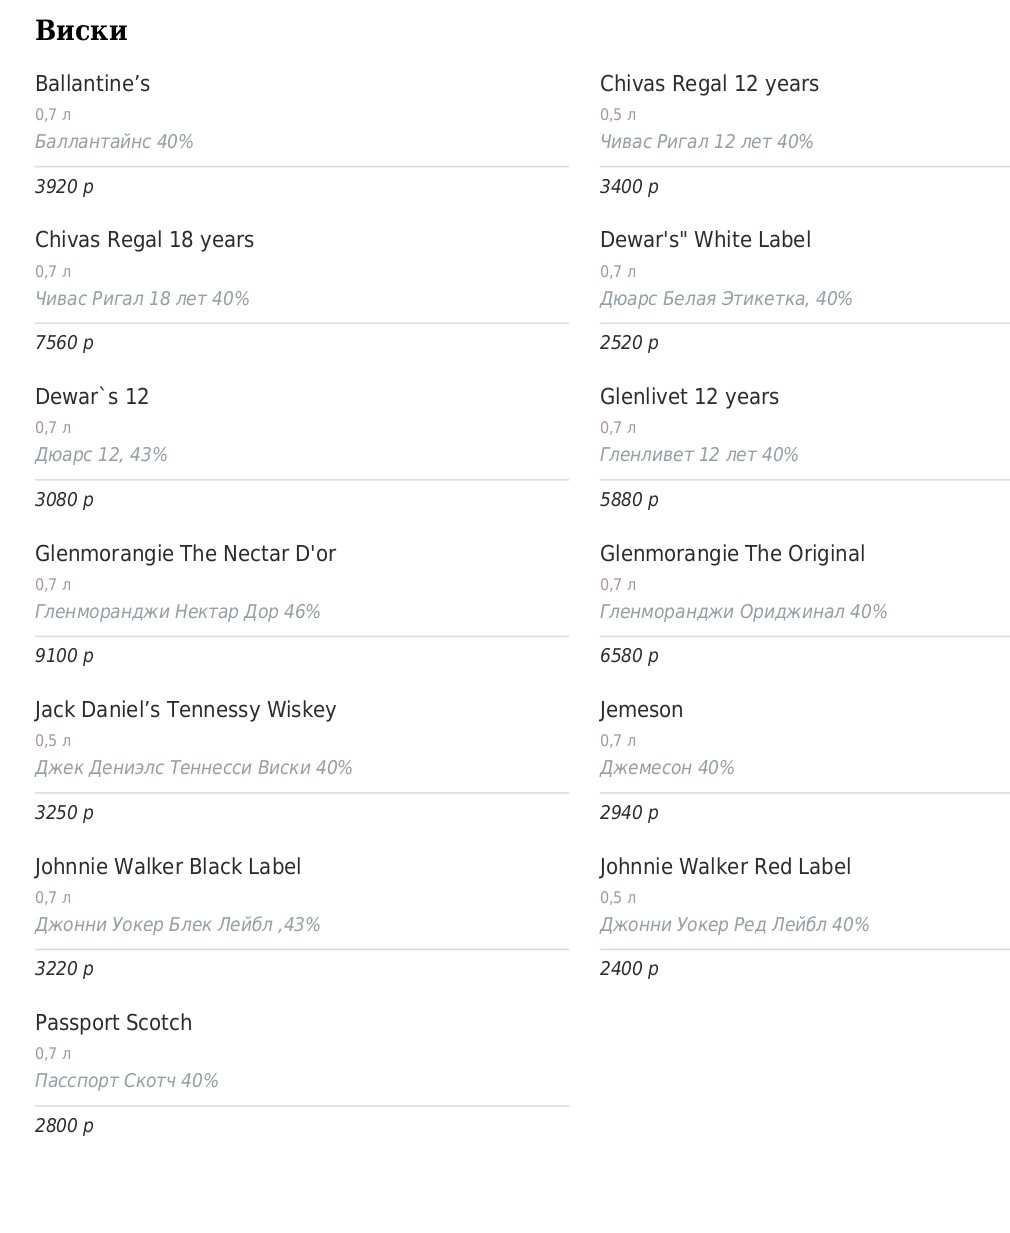The height and width of the screenshot is (1233, 1010).
Task: Open the Chivas Regal 12 years item
Action: pyautogui.click(x=709, y=84)
